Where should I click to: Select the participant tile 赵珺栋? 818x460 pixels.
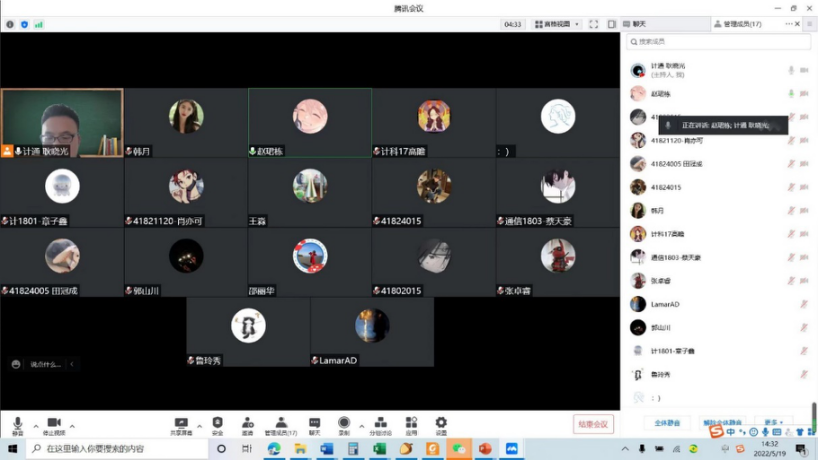click(x=310, y=123)
